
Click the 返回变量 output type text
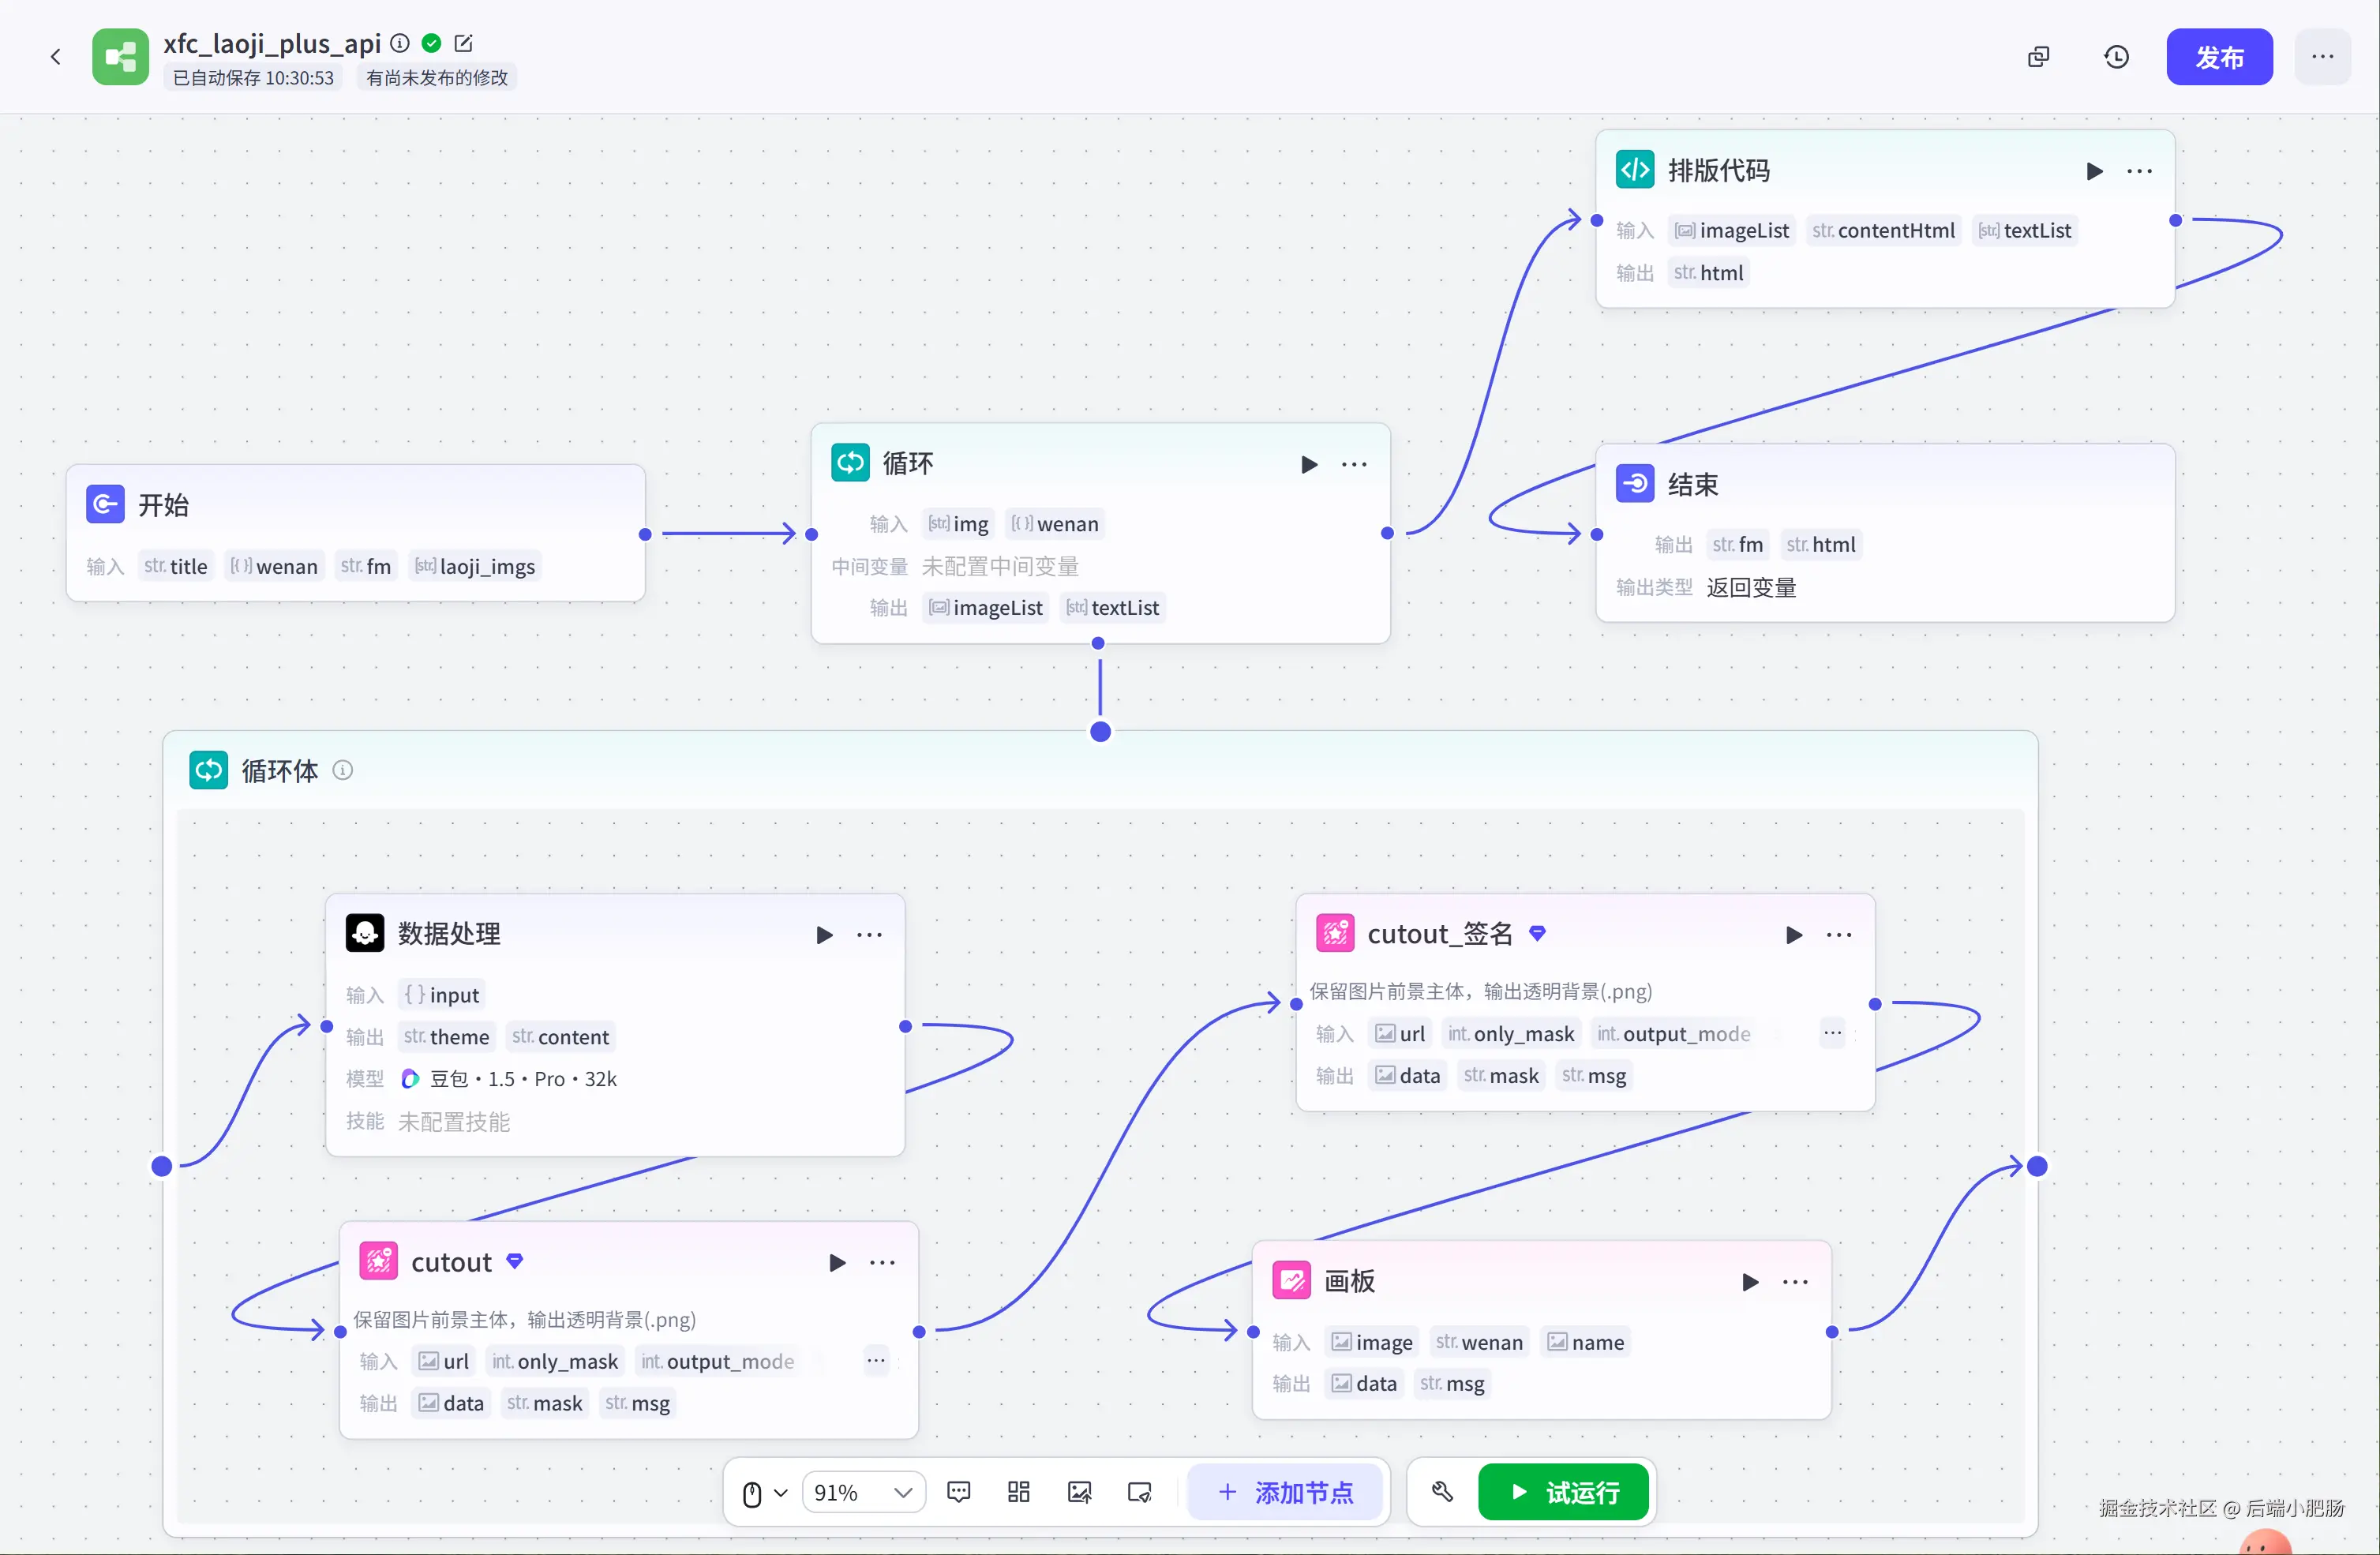coord(1751,587)
